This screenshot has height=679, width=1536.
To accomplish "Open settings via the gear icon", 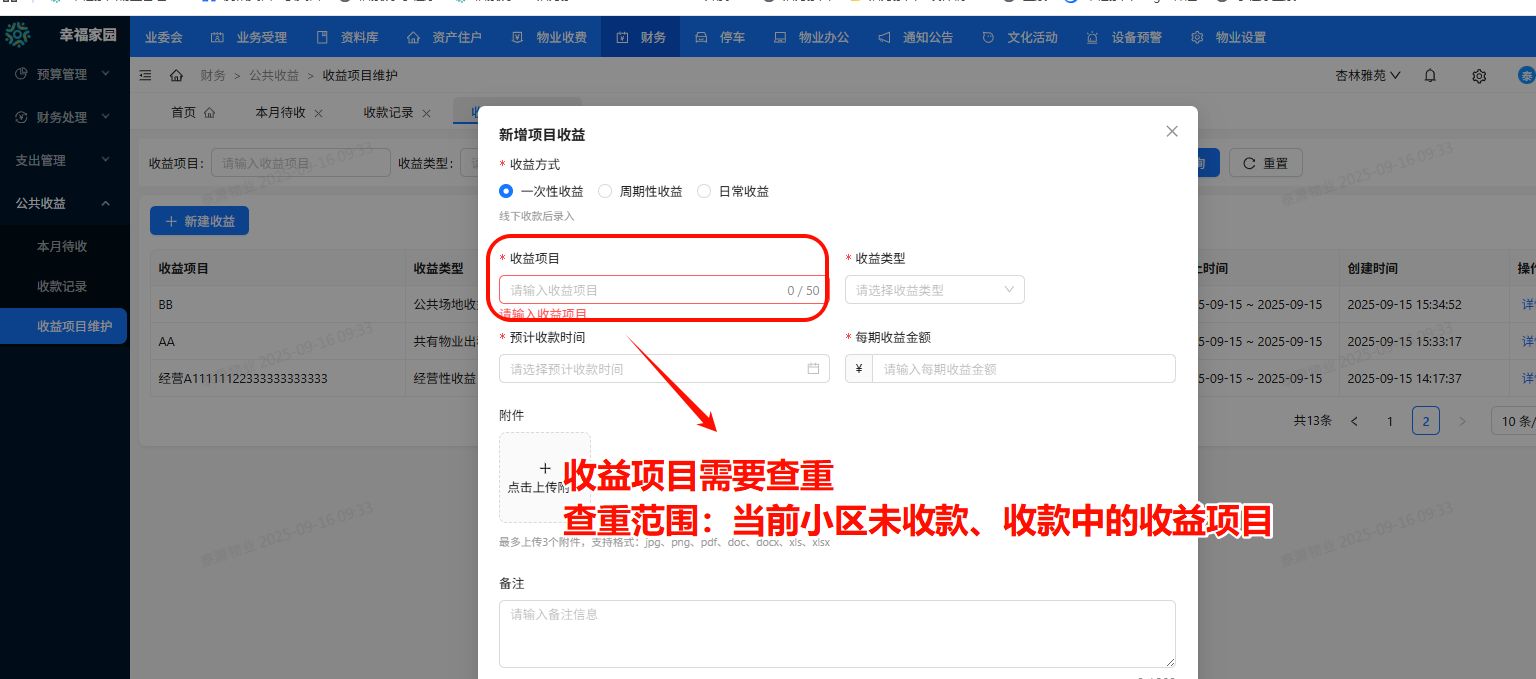I will pyautogui.click(x=1478, y=76).
